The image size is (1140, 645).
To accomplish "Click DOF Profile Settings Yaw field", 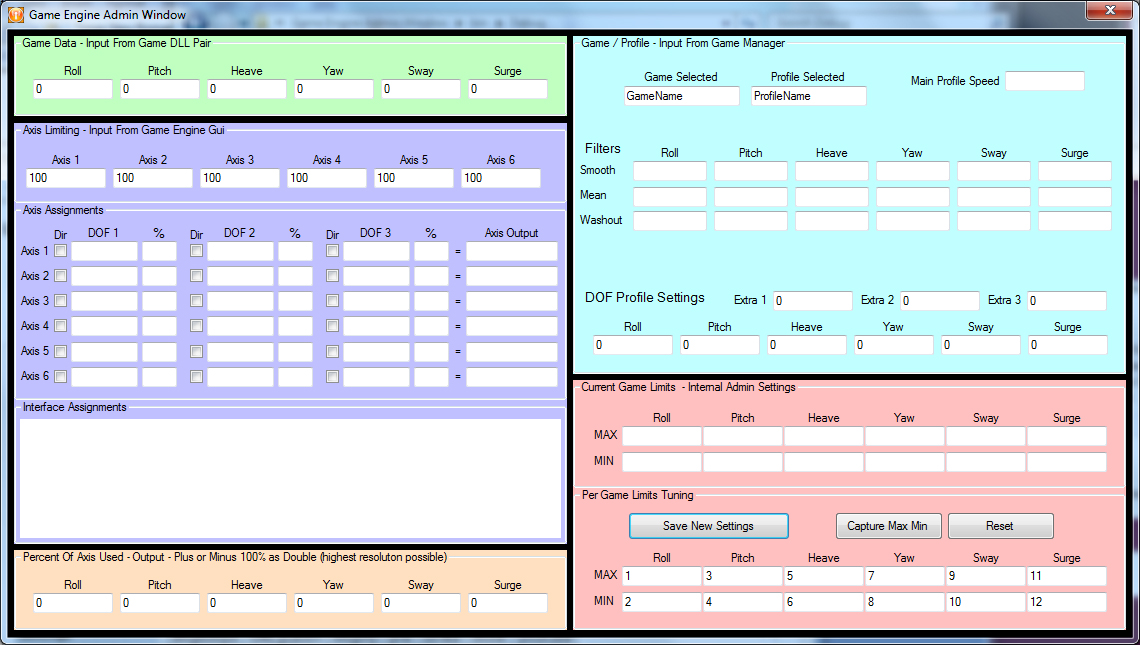I will coord(894,345).
